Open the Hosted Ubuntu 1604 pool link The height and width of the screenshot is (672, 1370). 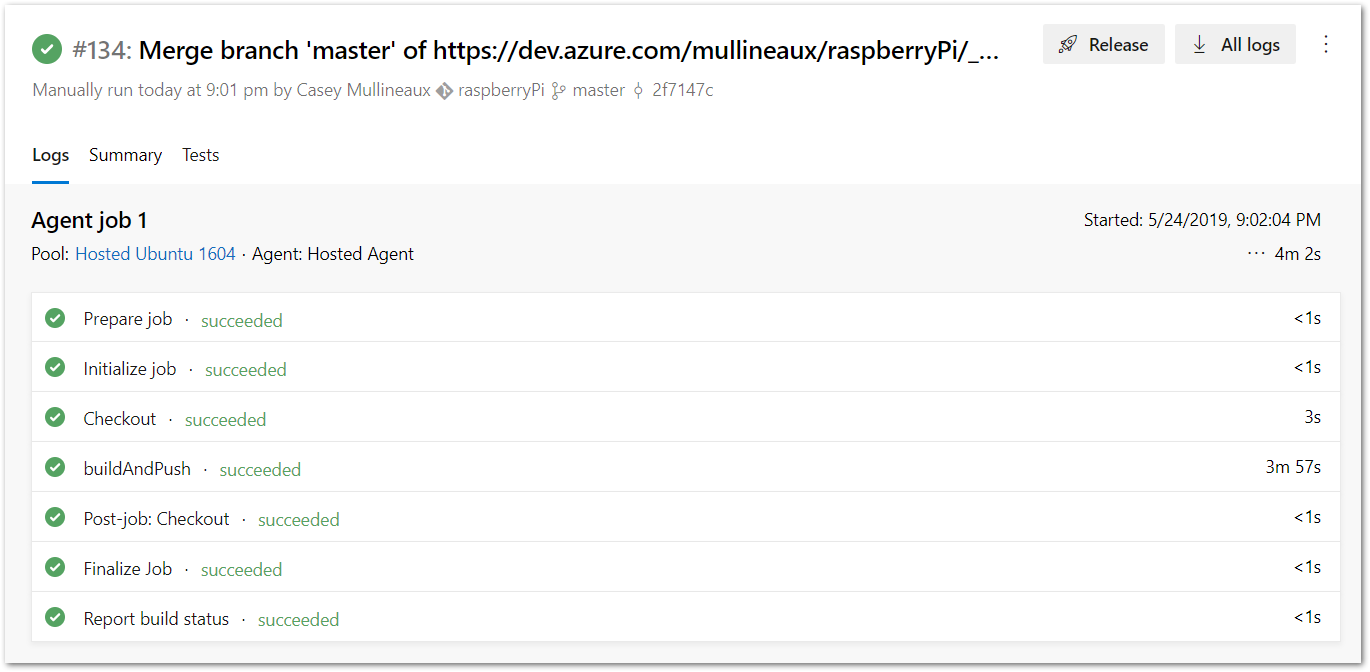coord(155,254)
